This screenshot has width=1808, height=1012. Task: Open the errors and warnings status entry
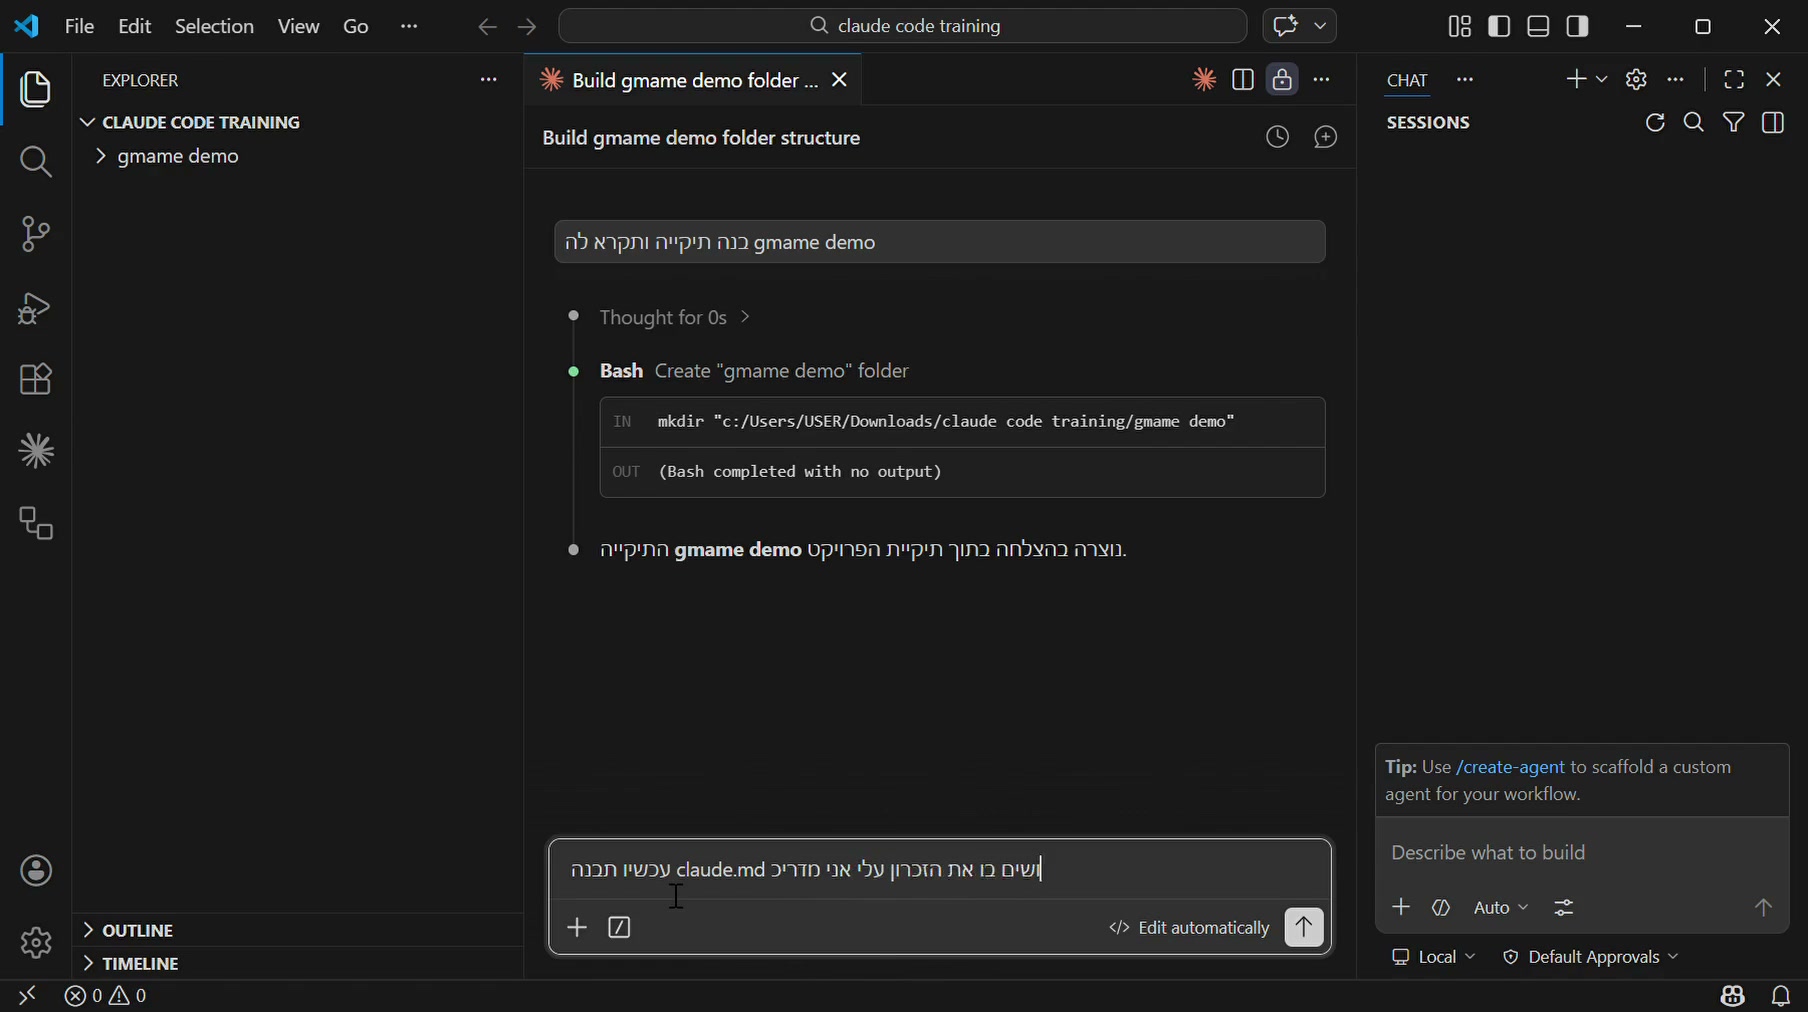pyautogui.click(x=106, y=996)
